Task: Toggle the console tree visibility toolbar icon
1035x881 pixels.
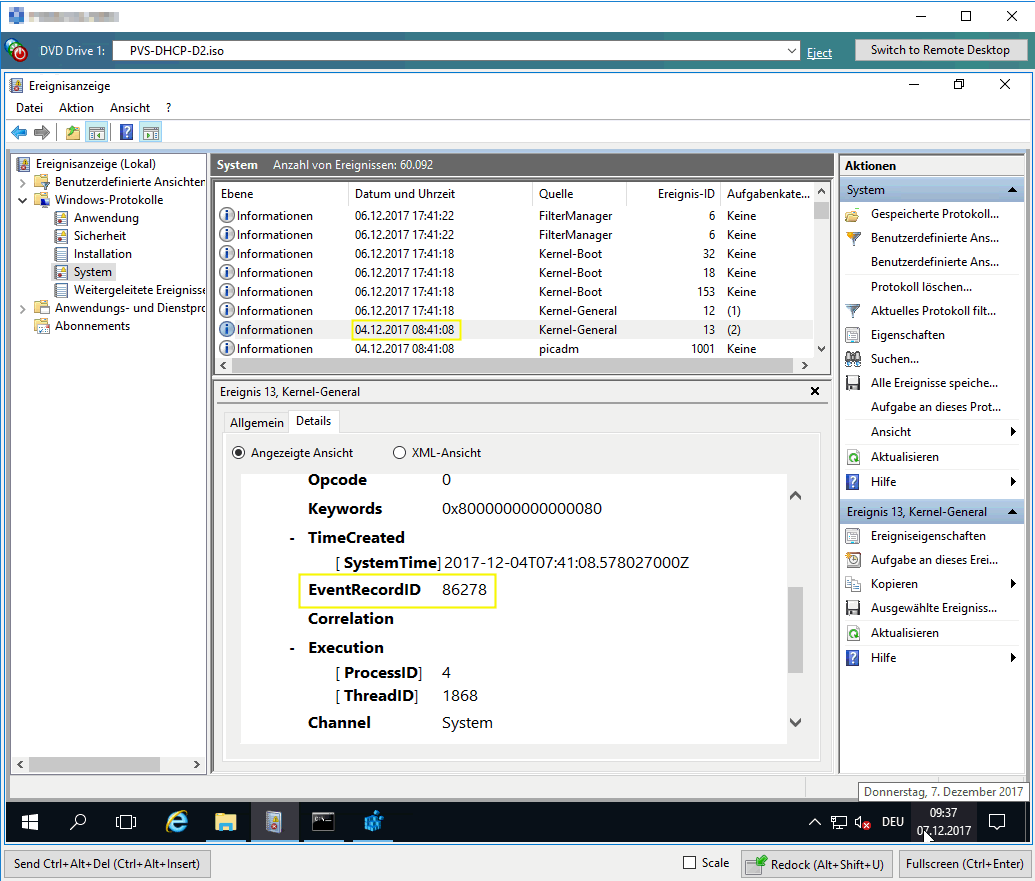Action: click(x=95, y=131)
